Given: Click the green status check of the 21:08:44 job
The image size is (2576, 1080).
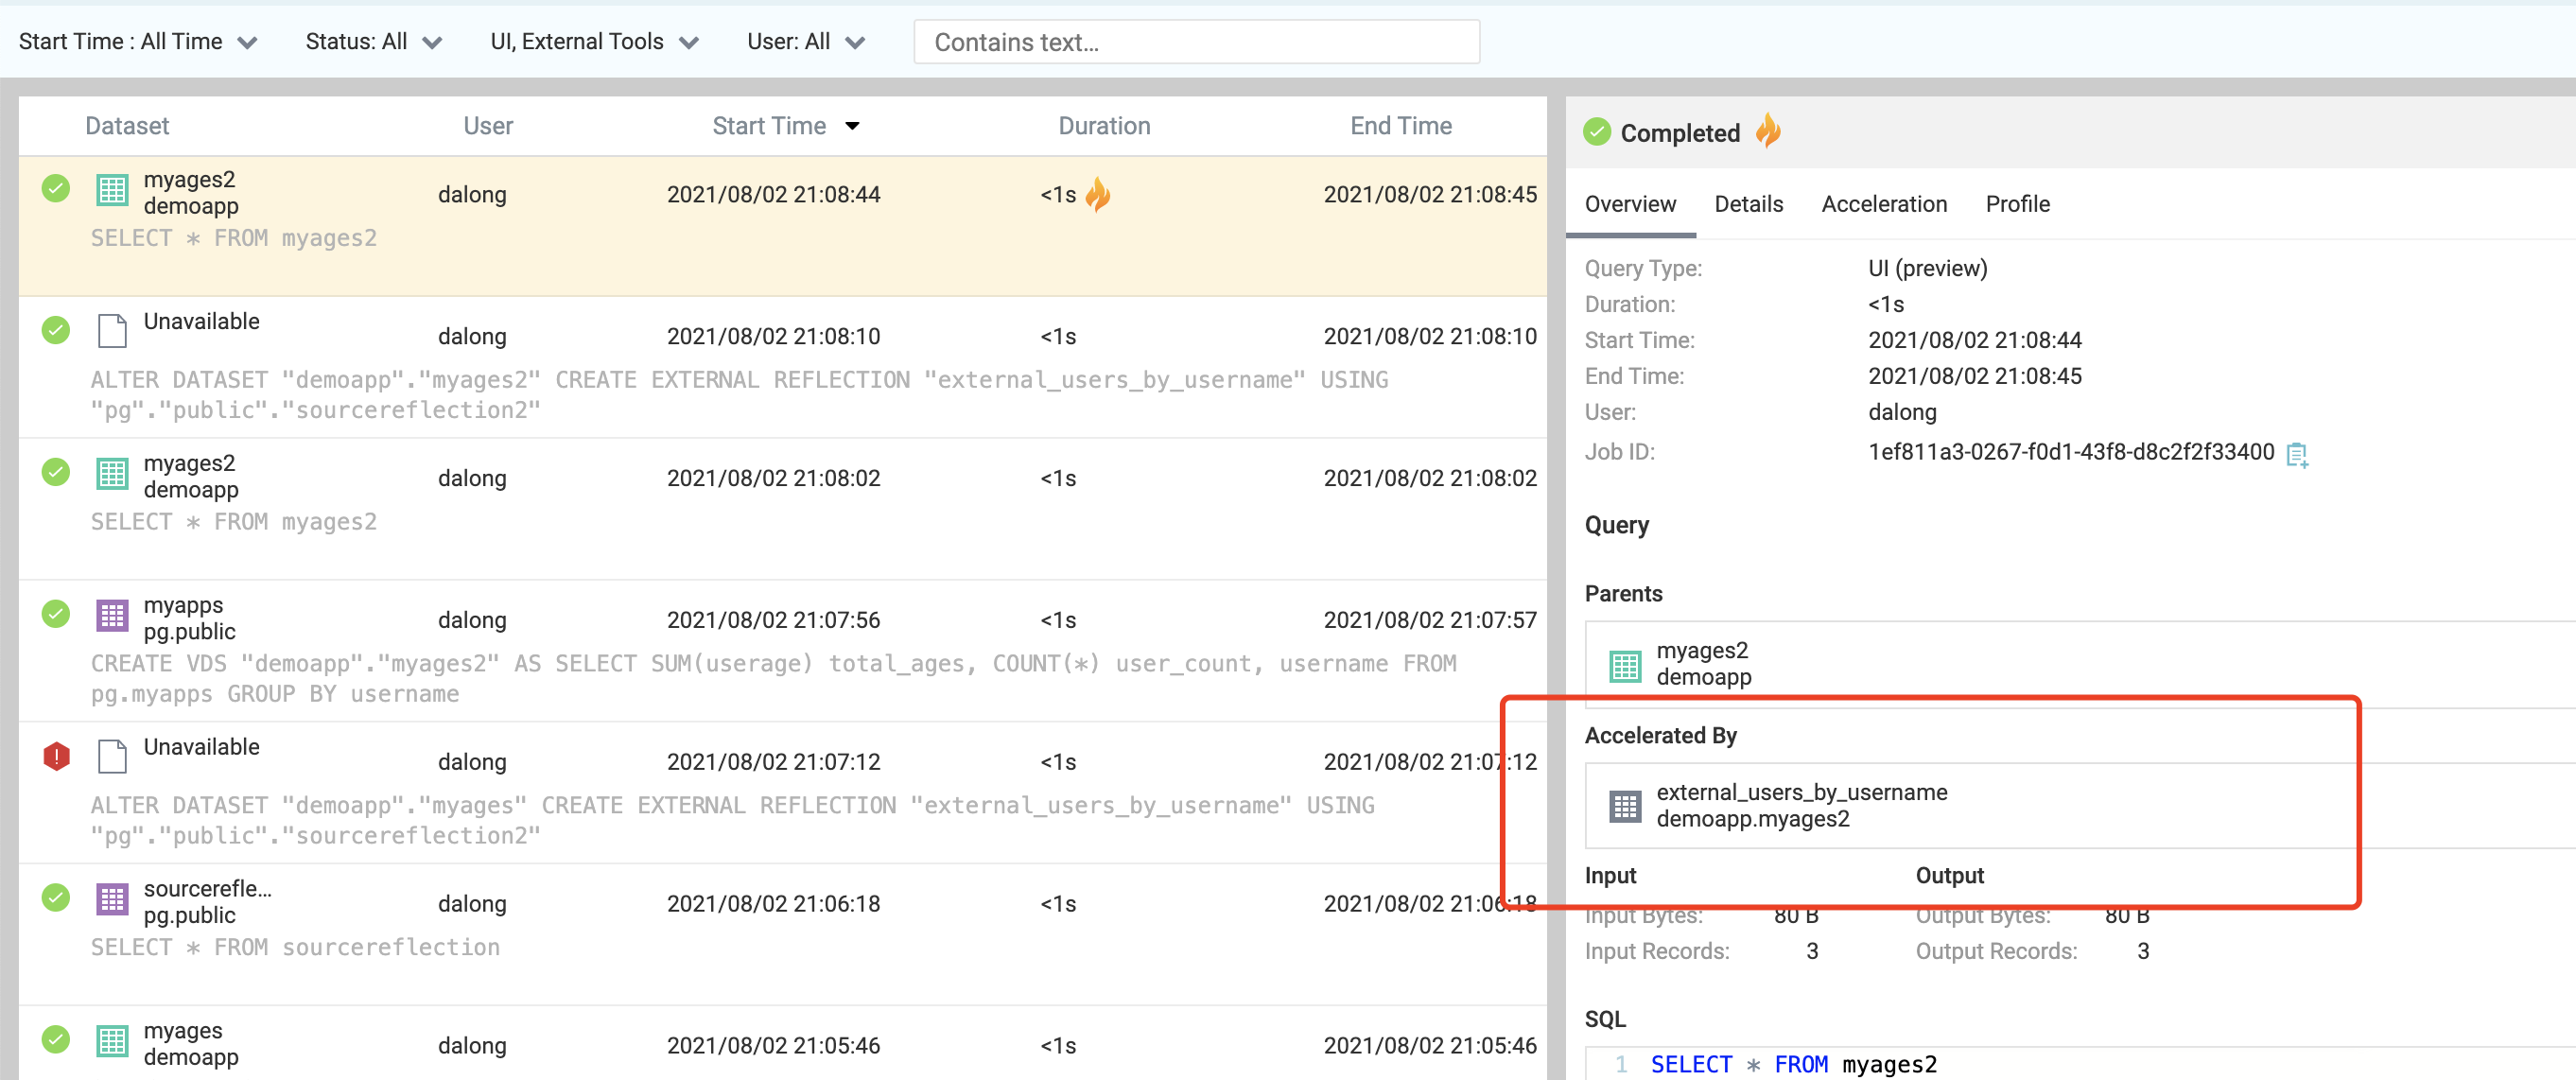Looking at the screenshot, I should click(x=56, y=188).
